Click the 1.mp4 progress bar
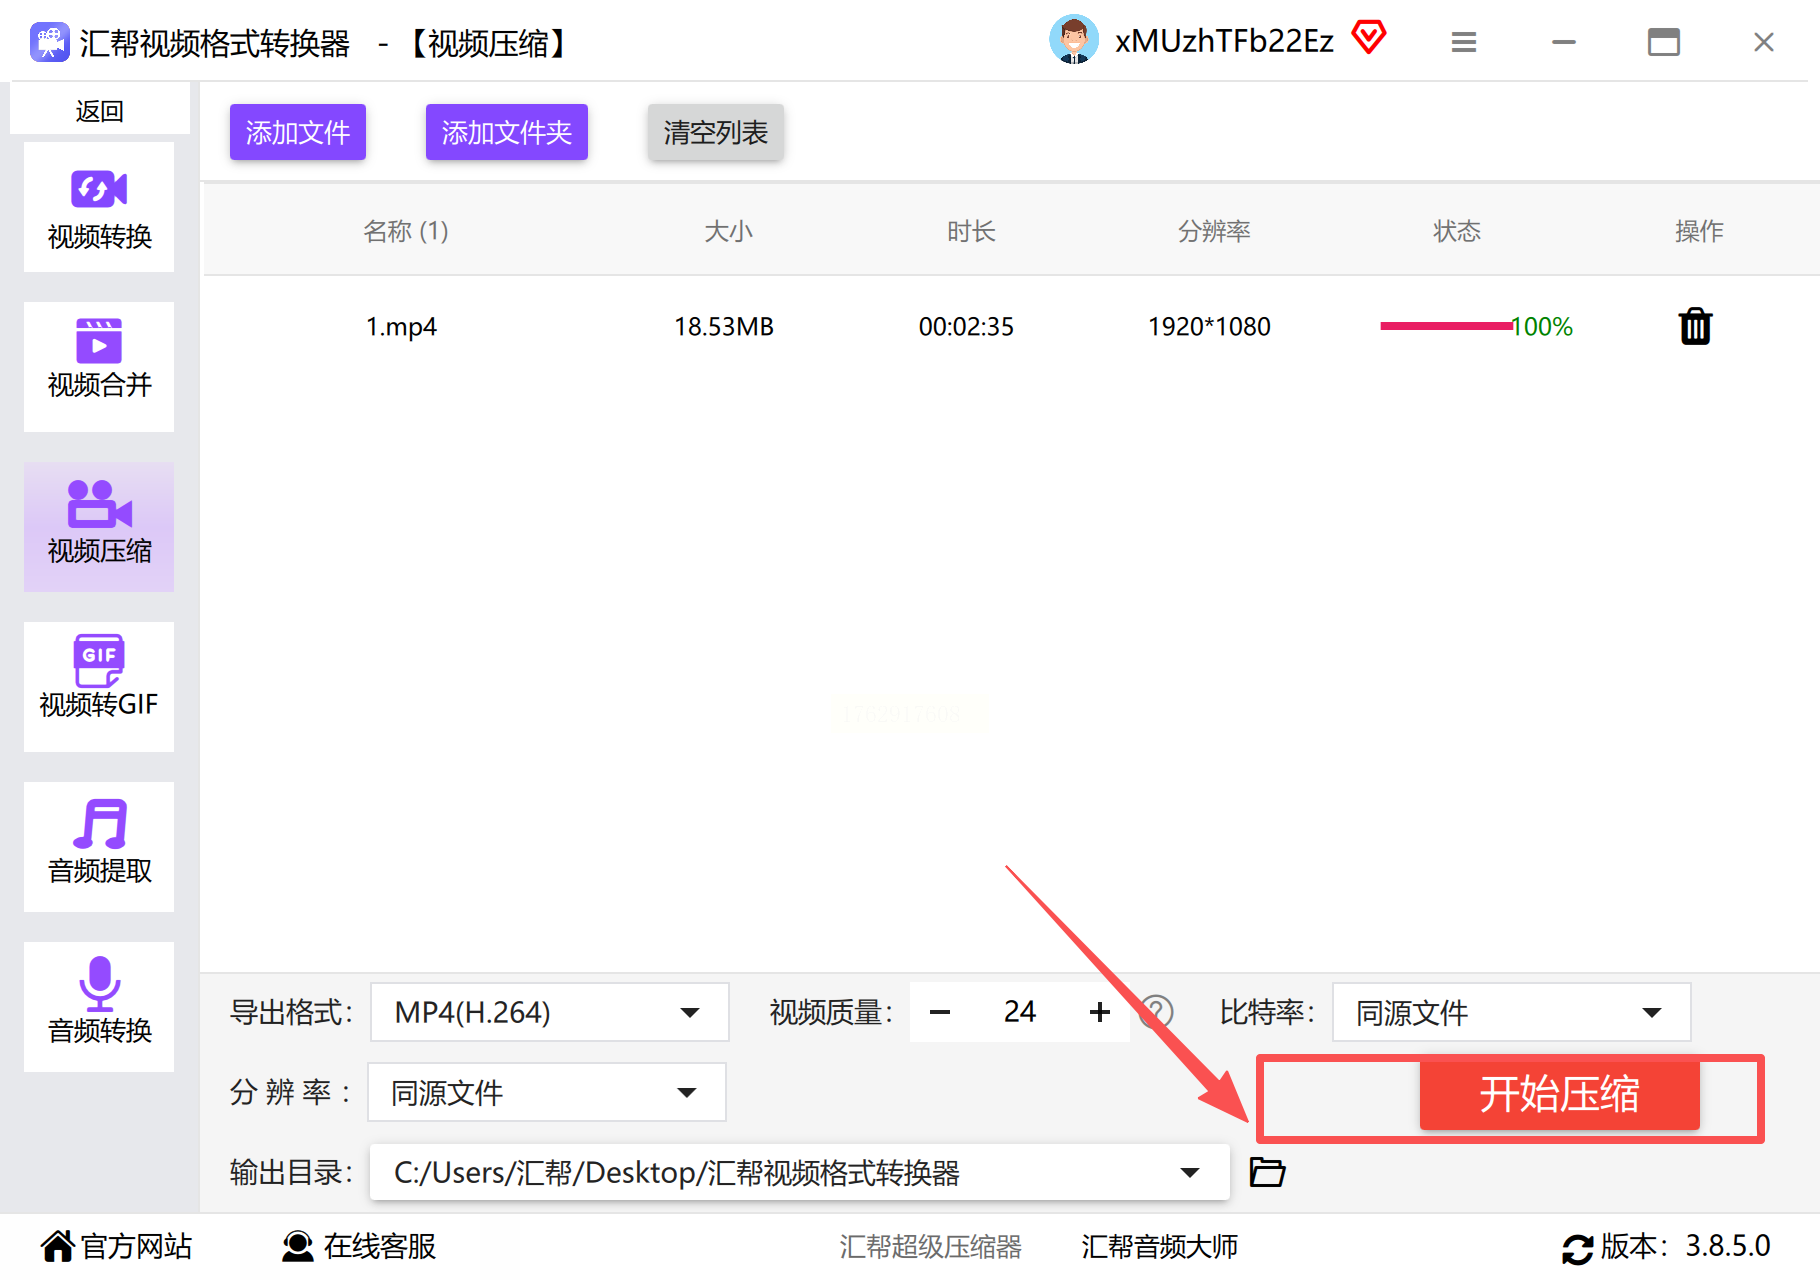 coord(1446,326)
